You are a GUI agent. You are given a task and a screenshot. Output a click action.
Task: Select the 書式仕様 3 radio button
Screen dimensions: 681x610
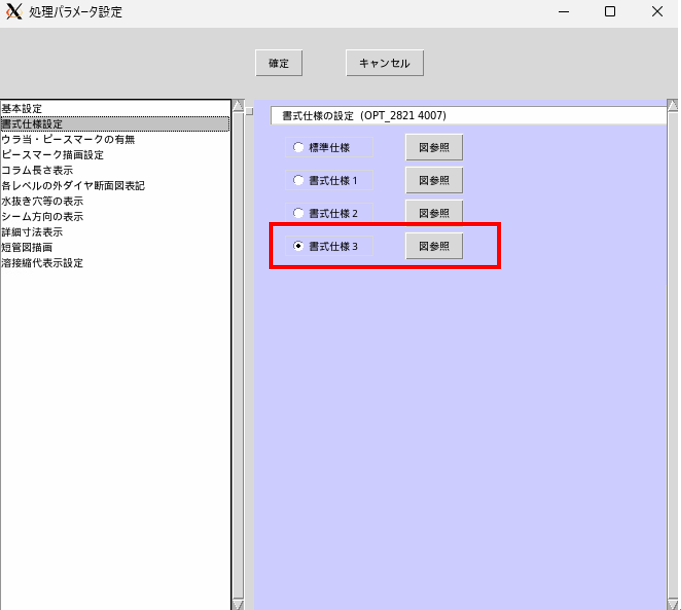(298, 246)
